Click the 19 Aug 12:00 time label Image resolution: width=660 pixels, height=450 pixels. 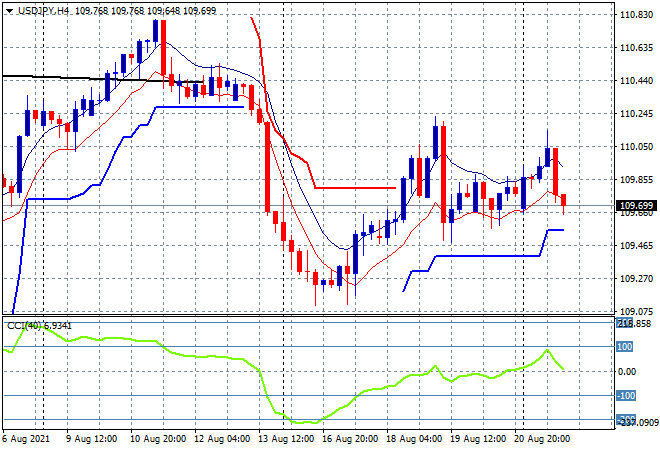pos(478,439)
